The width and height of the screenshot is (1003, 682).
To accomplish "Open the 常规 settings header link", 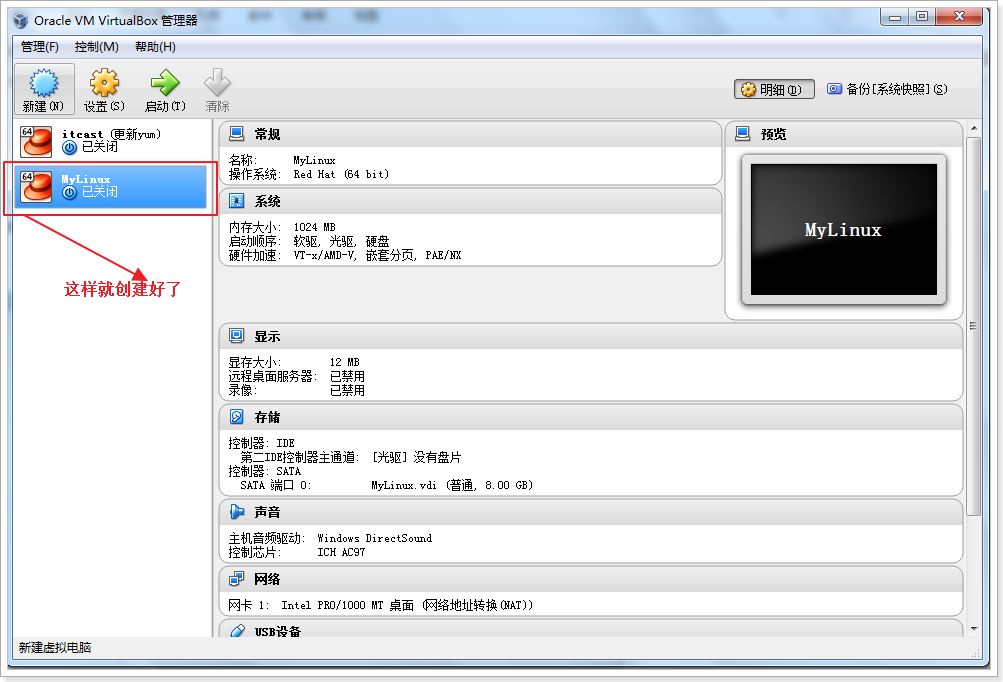I will click(x=267, y=134).
